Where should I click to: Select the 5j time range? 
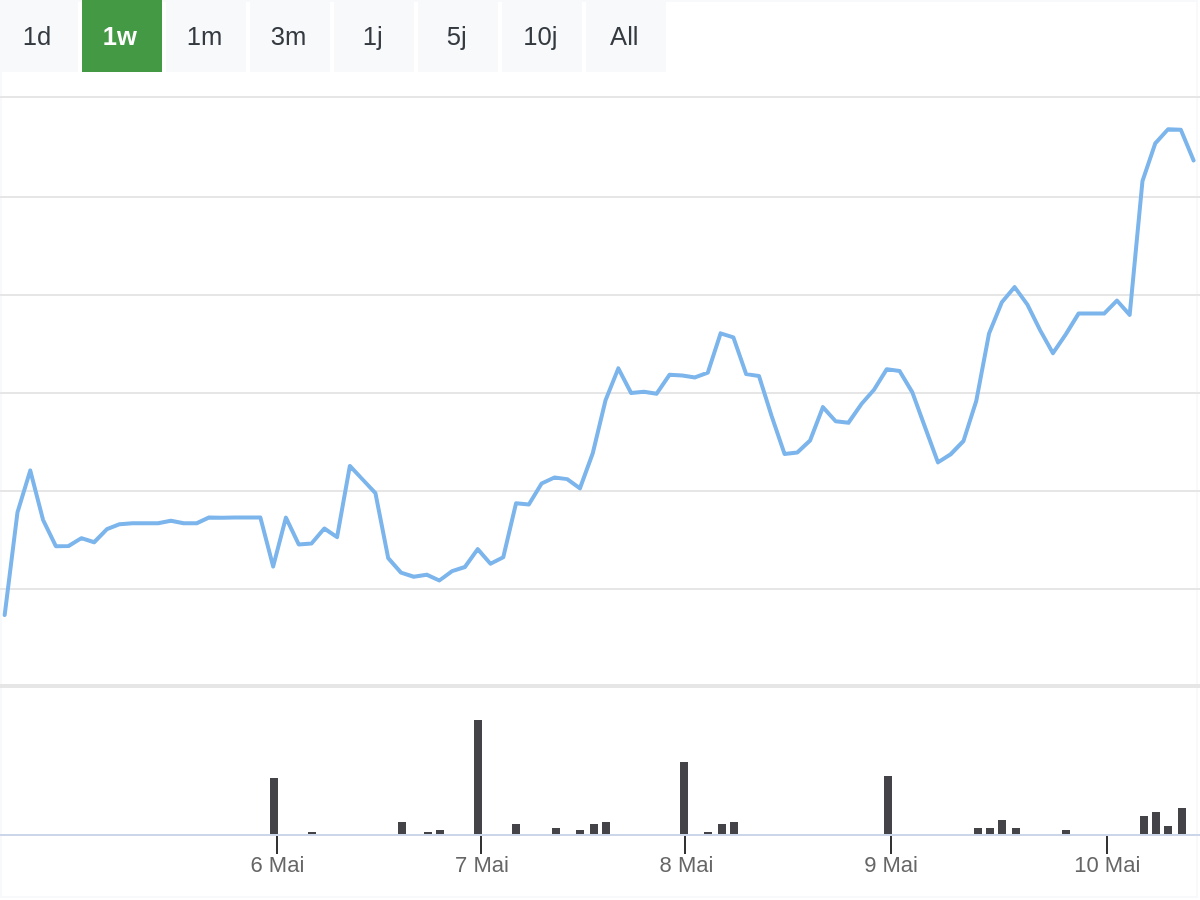[457, 36]
